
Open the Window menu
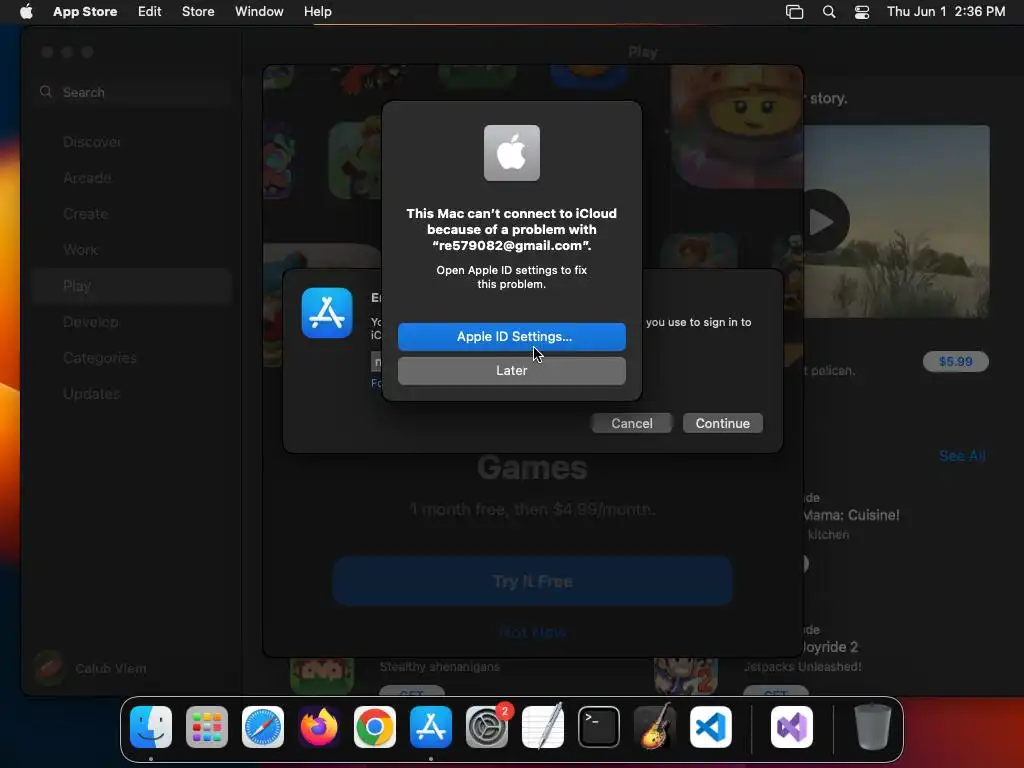pos(259,11)
